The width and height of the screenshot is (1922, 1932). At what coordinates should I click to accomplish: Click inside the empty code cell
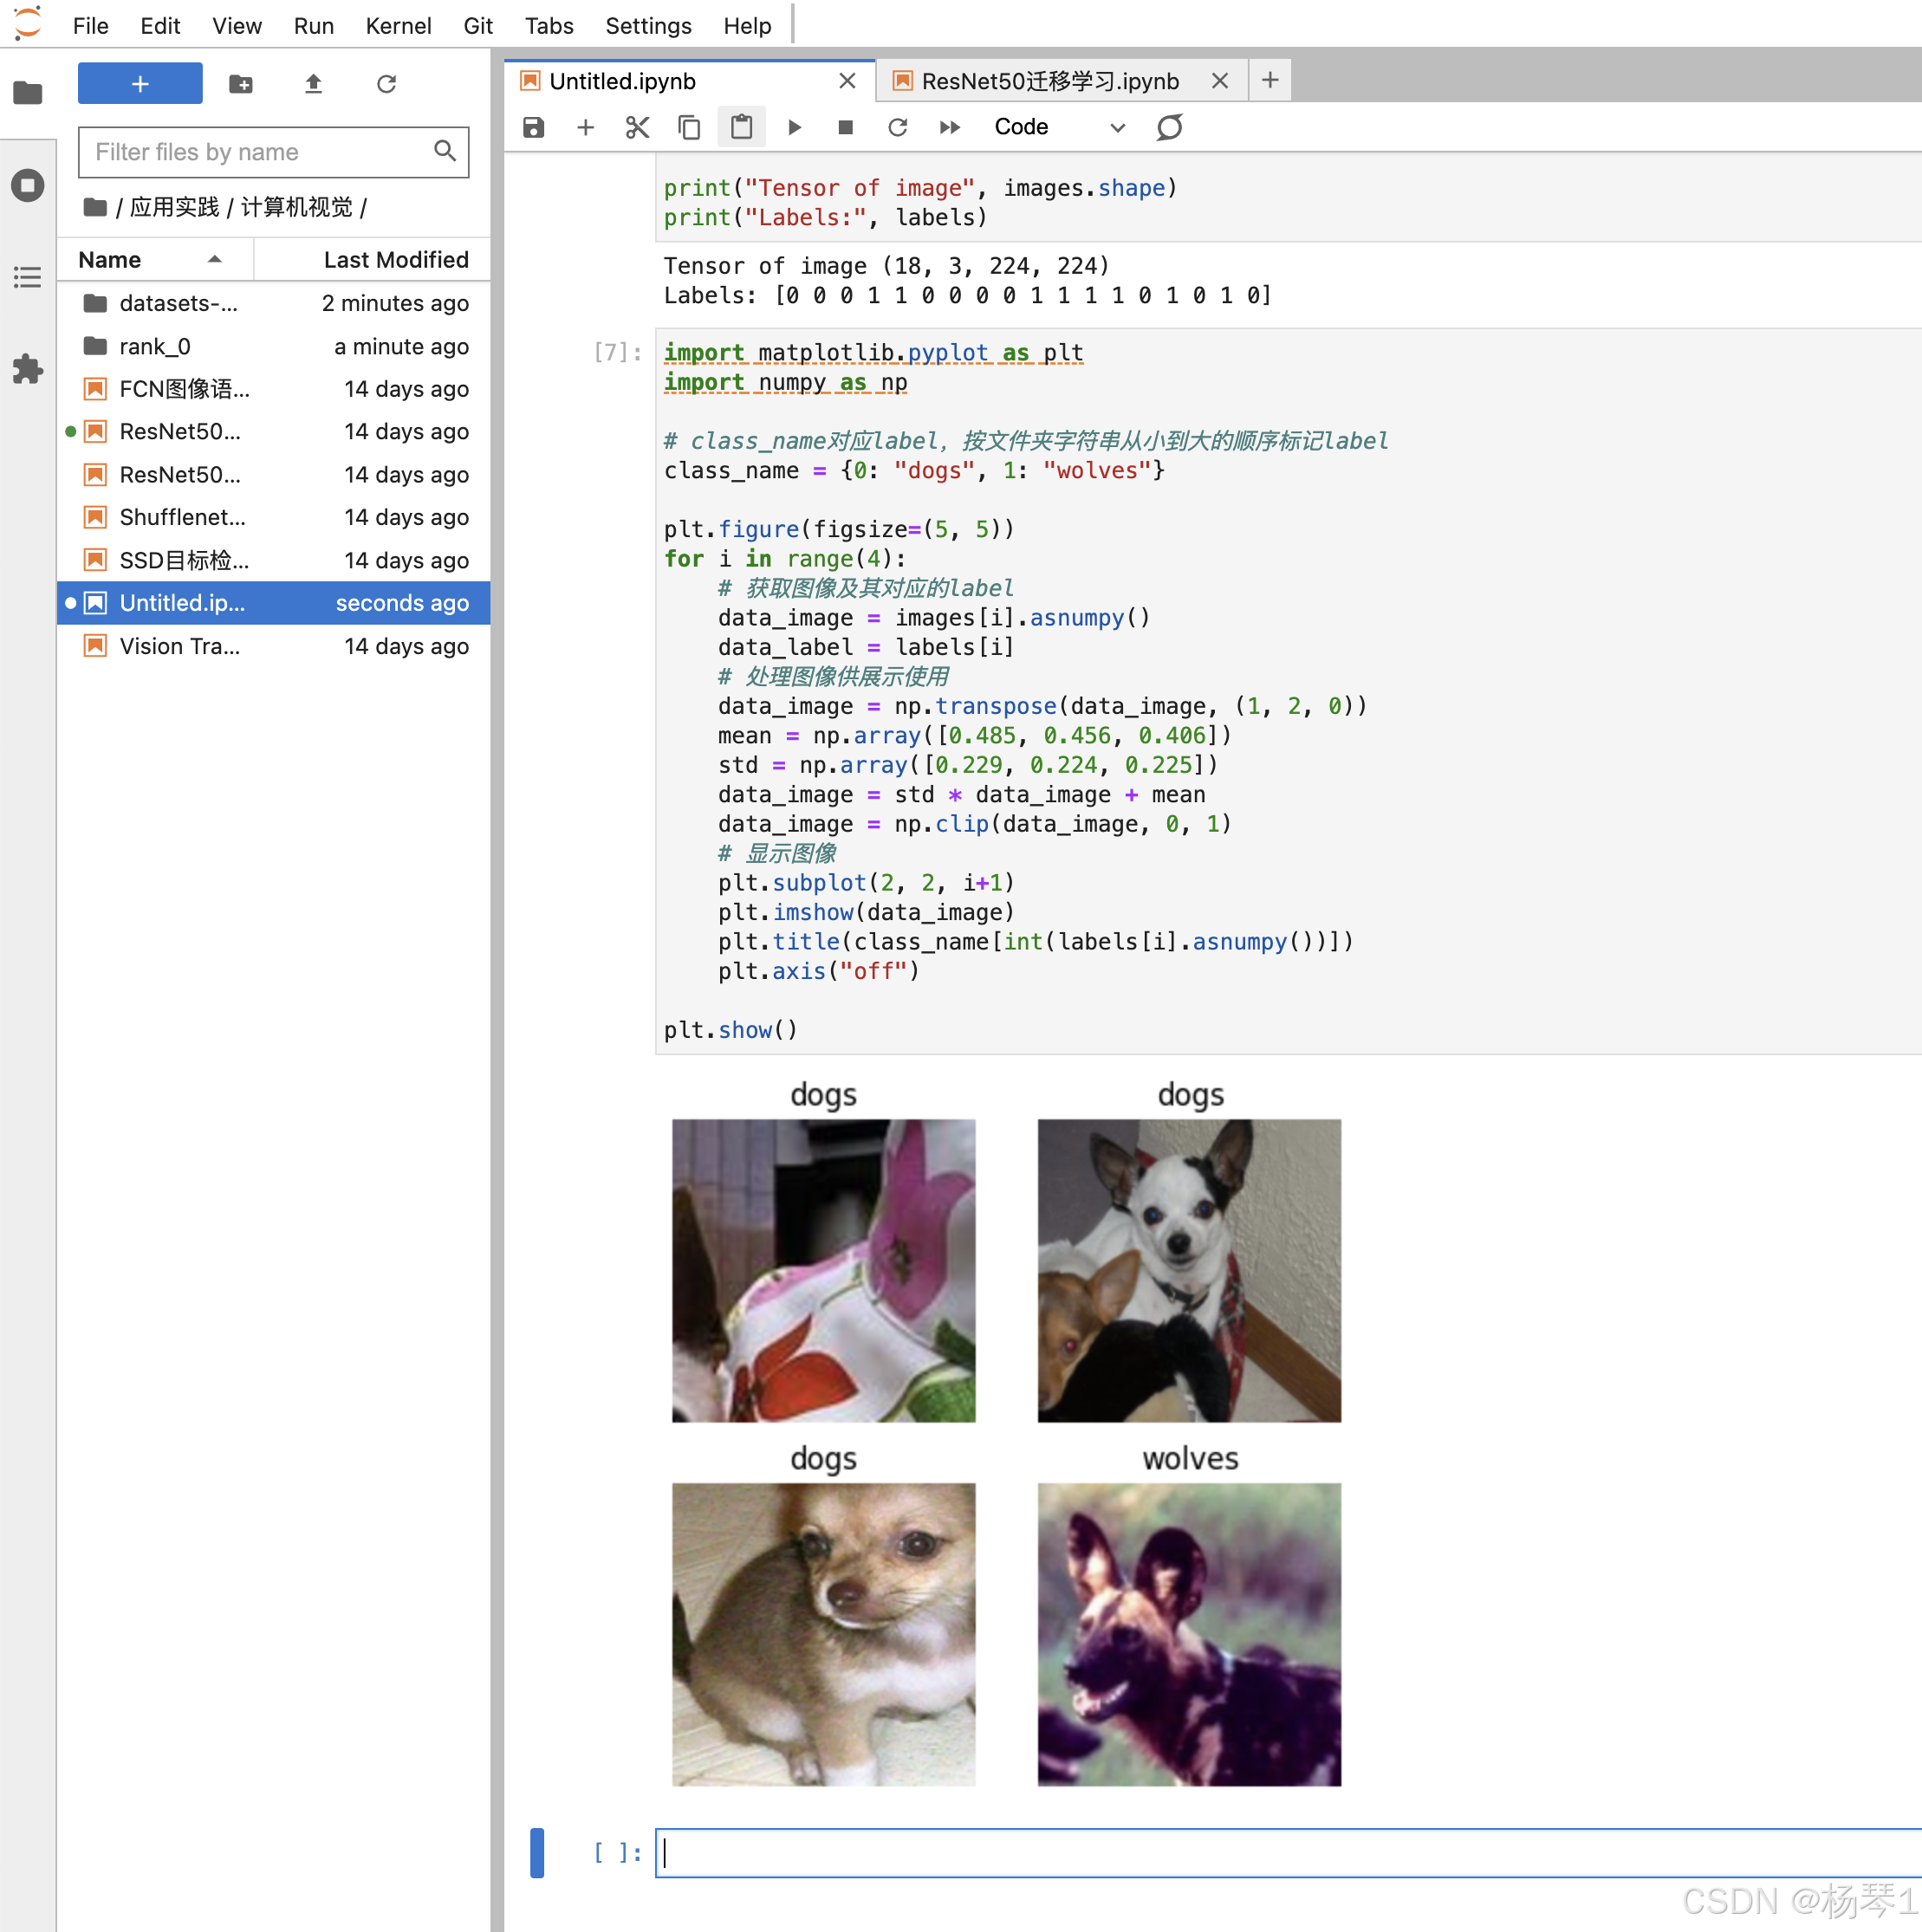(x=1288, y=1853)
